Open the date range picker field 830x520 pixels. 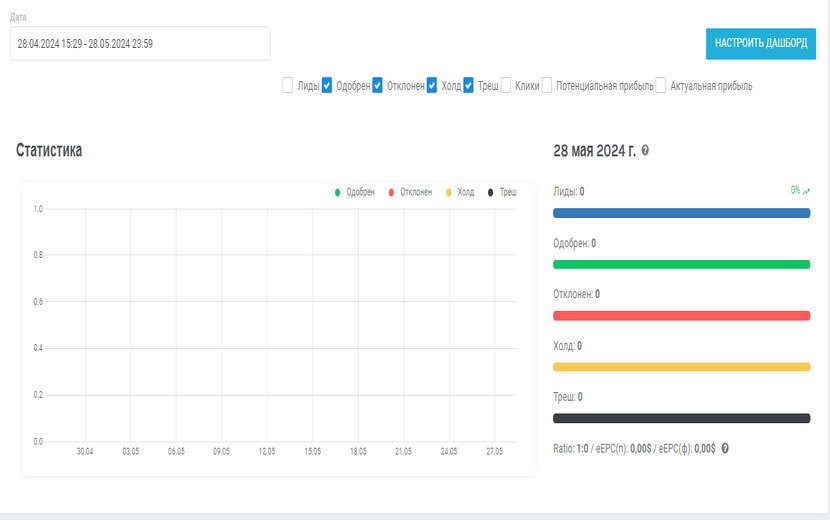coord(140,44)
